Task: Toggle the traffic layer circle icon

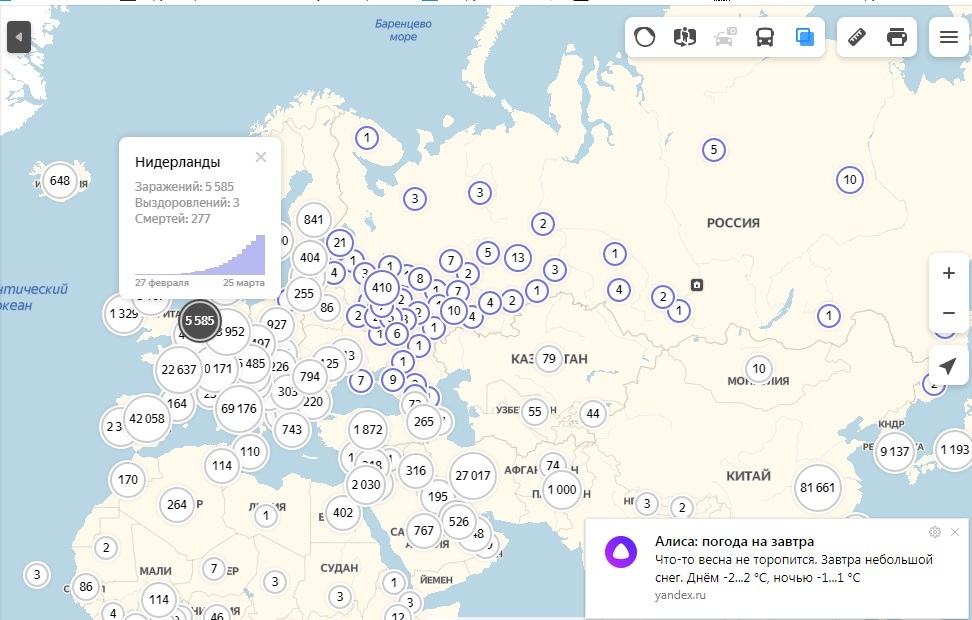Action: click(x=645, y=37)
